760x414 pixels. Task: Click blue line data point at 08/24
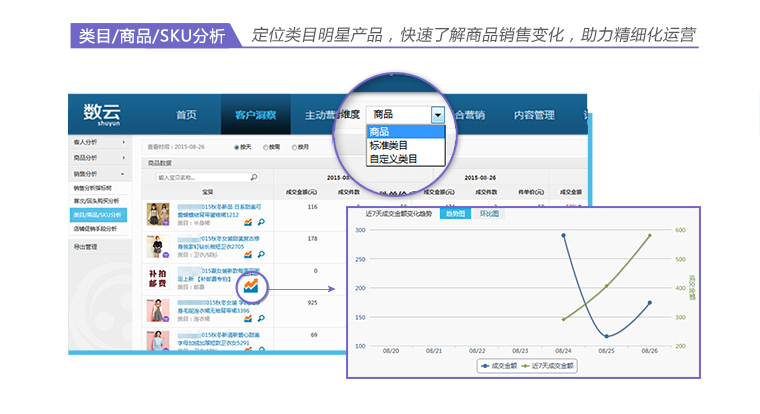[563, 236]
